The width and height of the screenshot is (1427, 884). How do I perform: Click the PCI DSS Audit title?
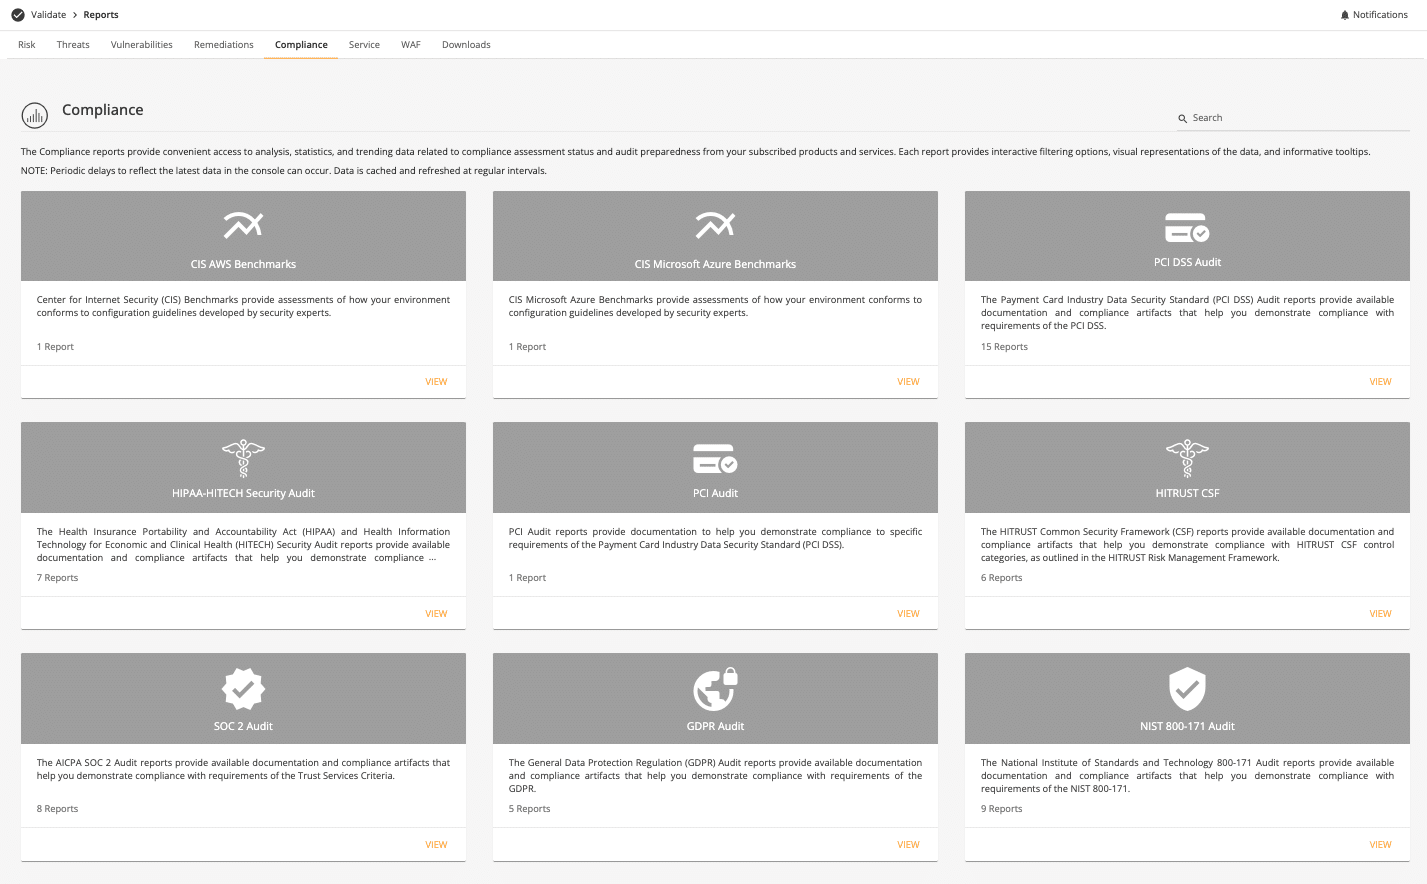[x=1187, y=263]
